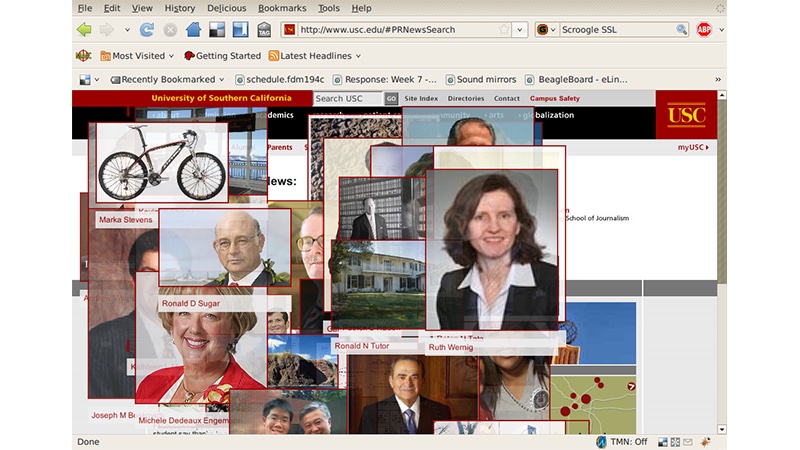Focus the URL address field
800x450 pixels.
398,30
